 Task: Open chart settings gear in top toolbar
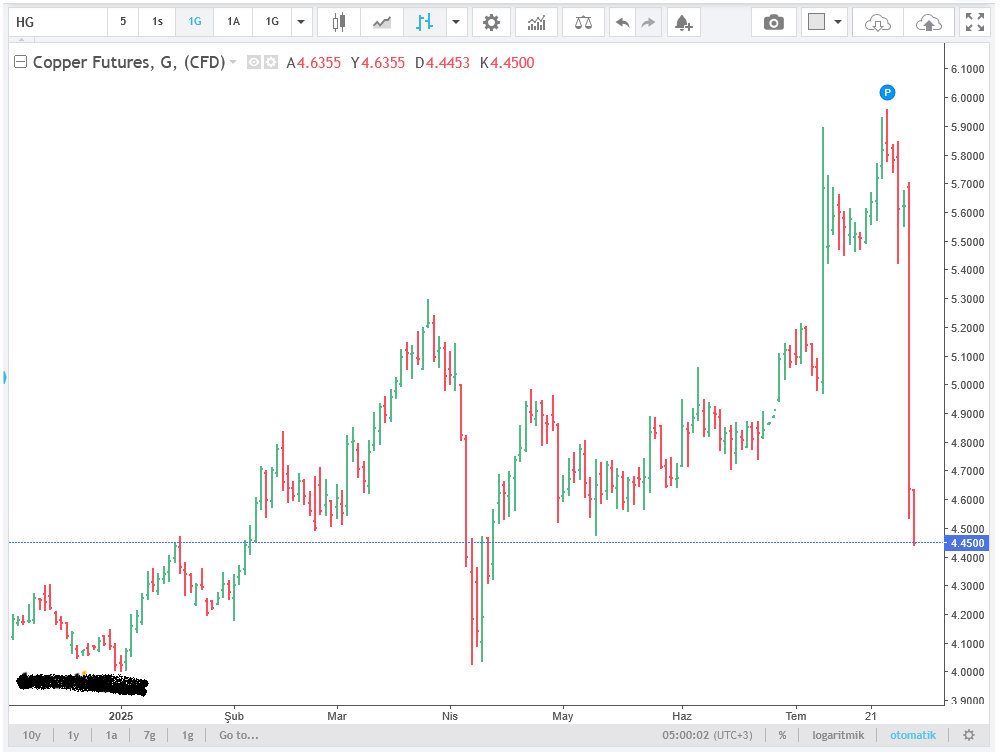pyautogui.click(x=490, y=21)
